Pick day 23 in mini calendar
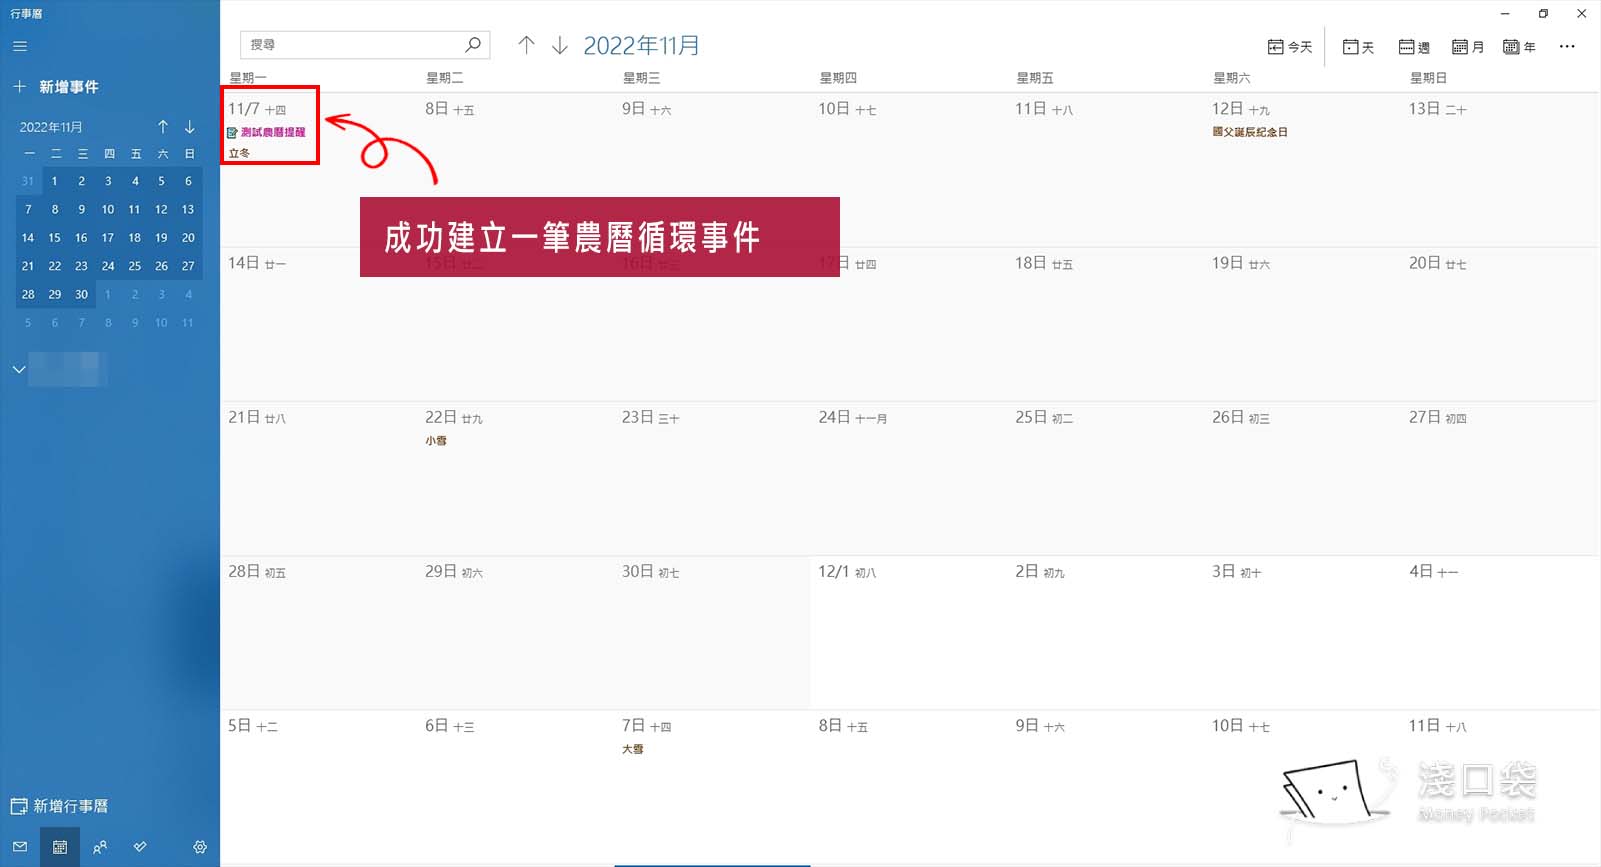Viewport: 1601px width, 867px height. tap(81, 266)
